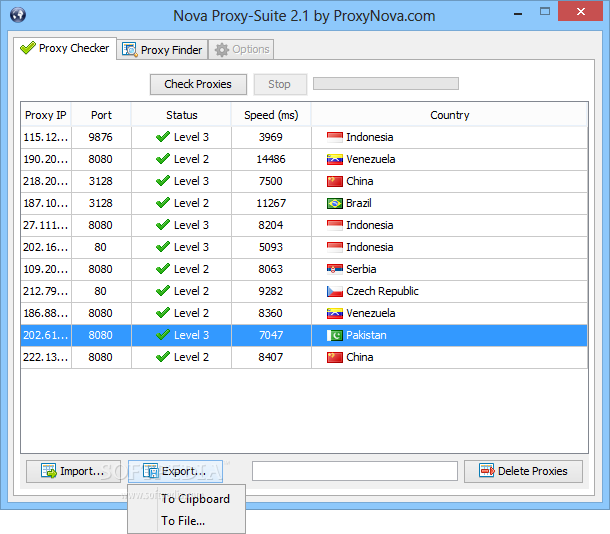The height and width of the screenshot is (534, 610).
Task: Close the Nova Proxy-Suite window
Action: (580, 11)
